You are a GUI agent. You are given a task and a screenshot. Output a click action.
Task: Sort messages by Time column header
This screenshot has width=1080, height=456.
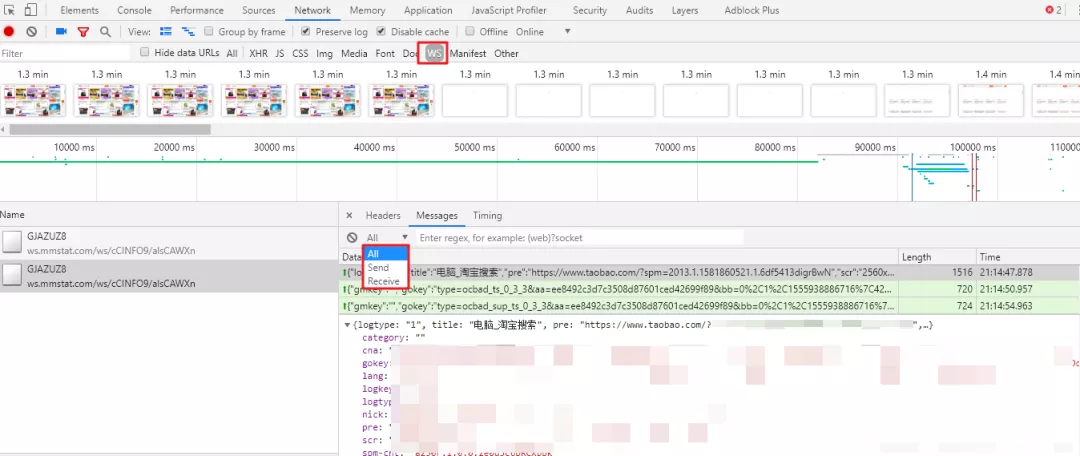1028,257
